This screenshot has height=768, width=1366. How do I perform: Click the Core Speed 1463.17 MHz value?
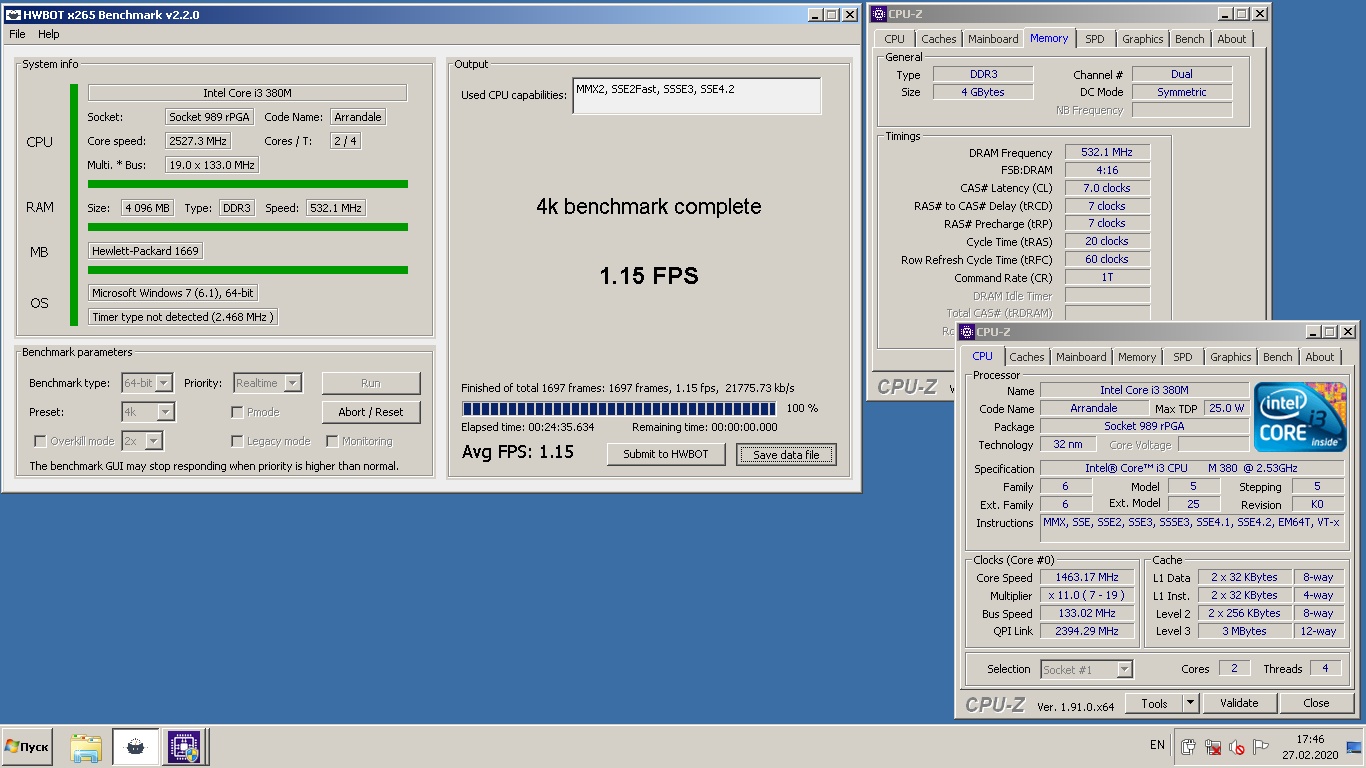tap(1087, 578)
